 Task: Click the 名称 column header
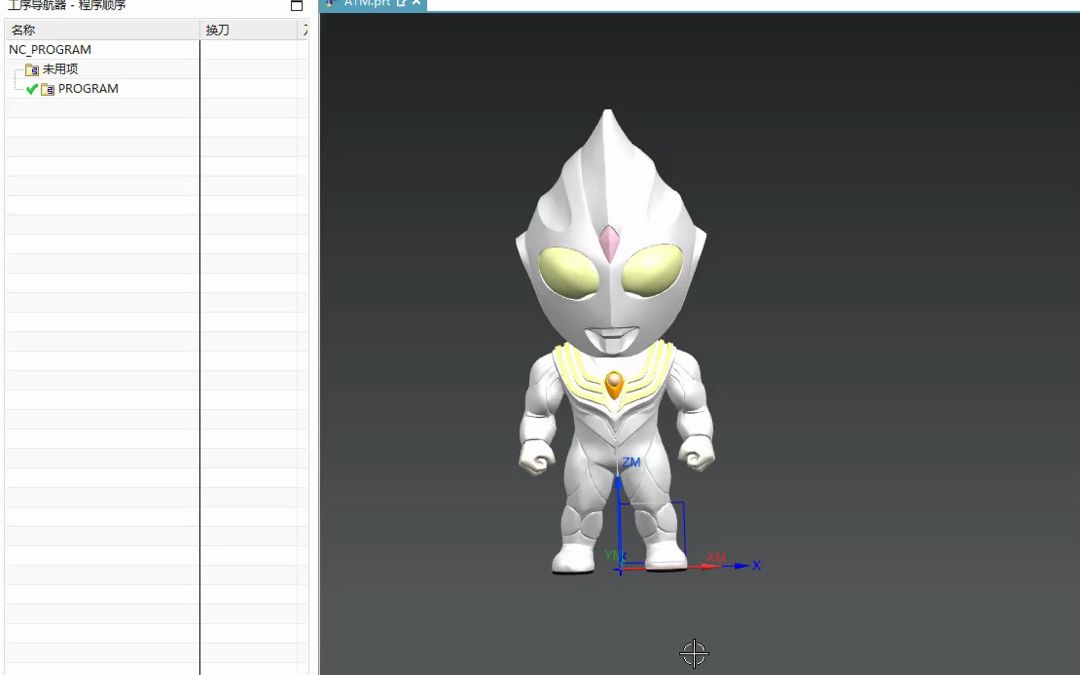coord(102,30)
